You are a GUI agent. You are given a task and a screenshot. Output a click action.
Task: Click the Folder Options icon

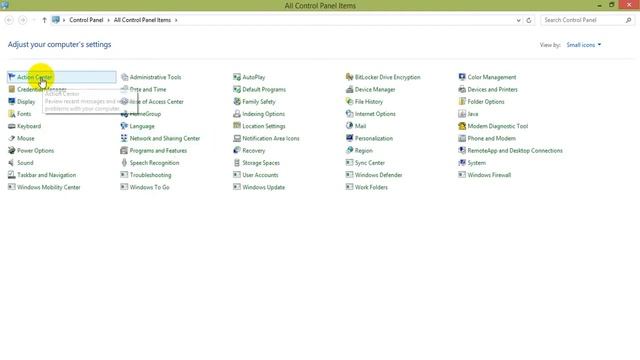pos(462,102)
